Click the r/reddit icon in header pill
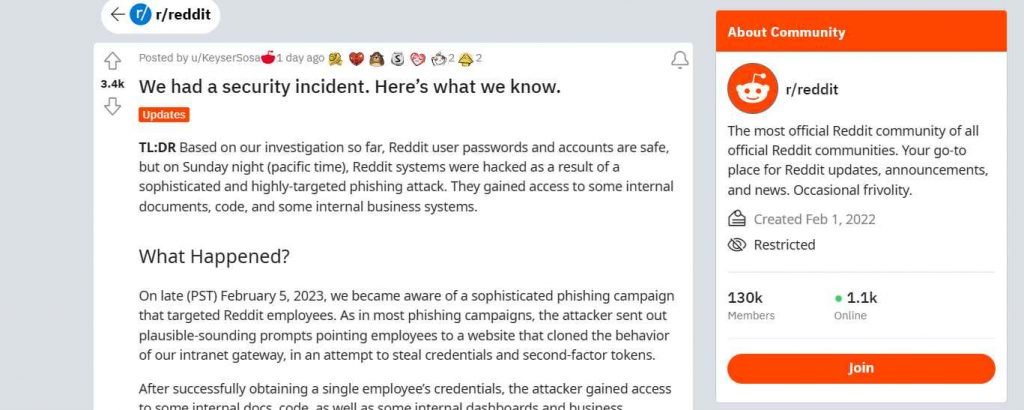 coord(140,14)
